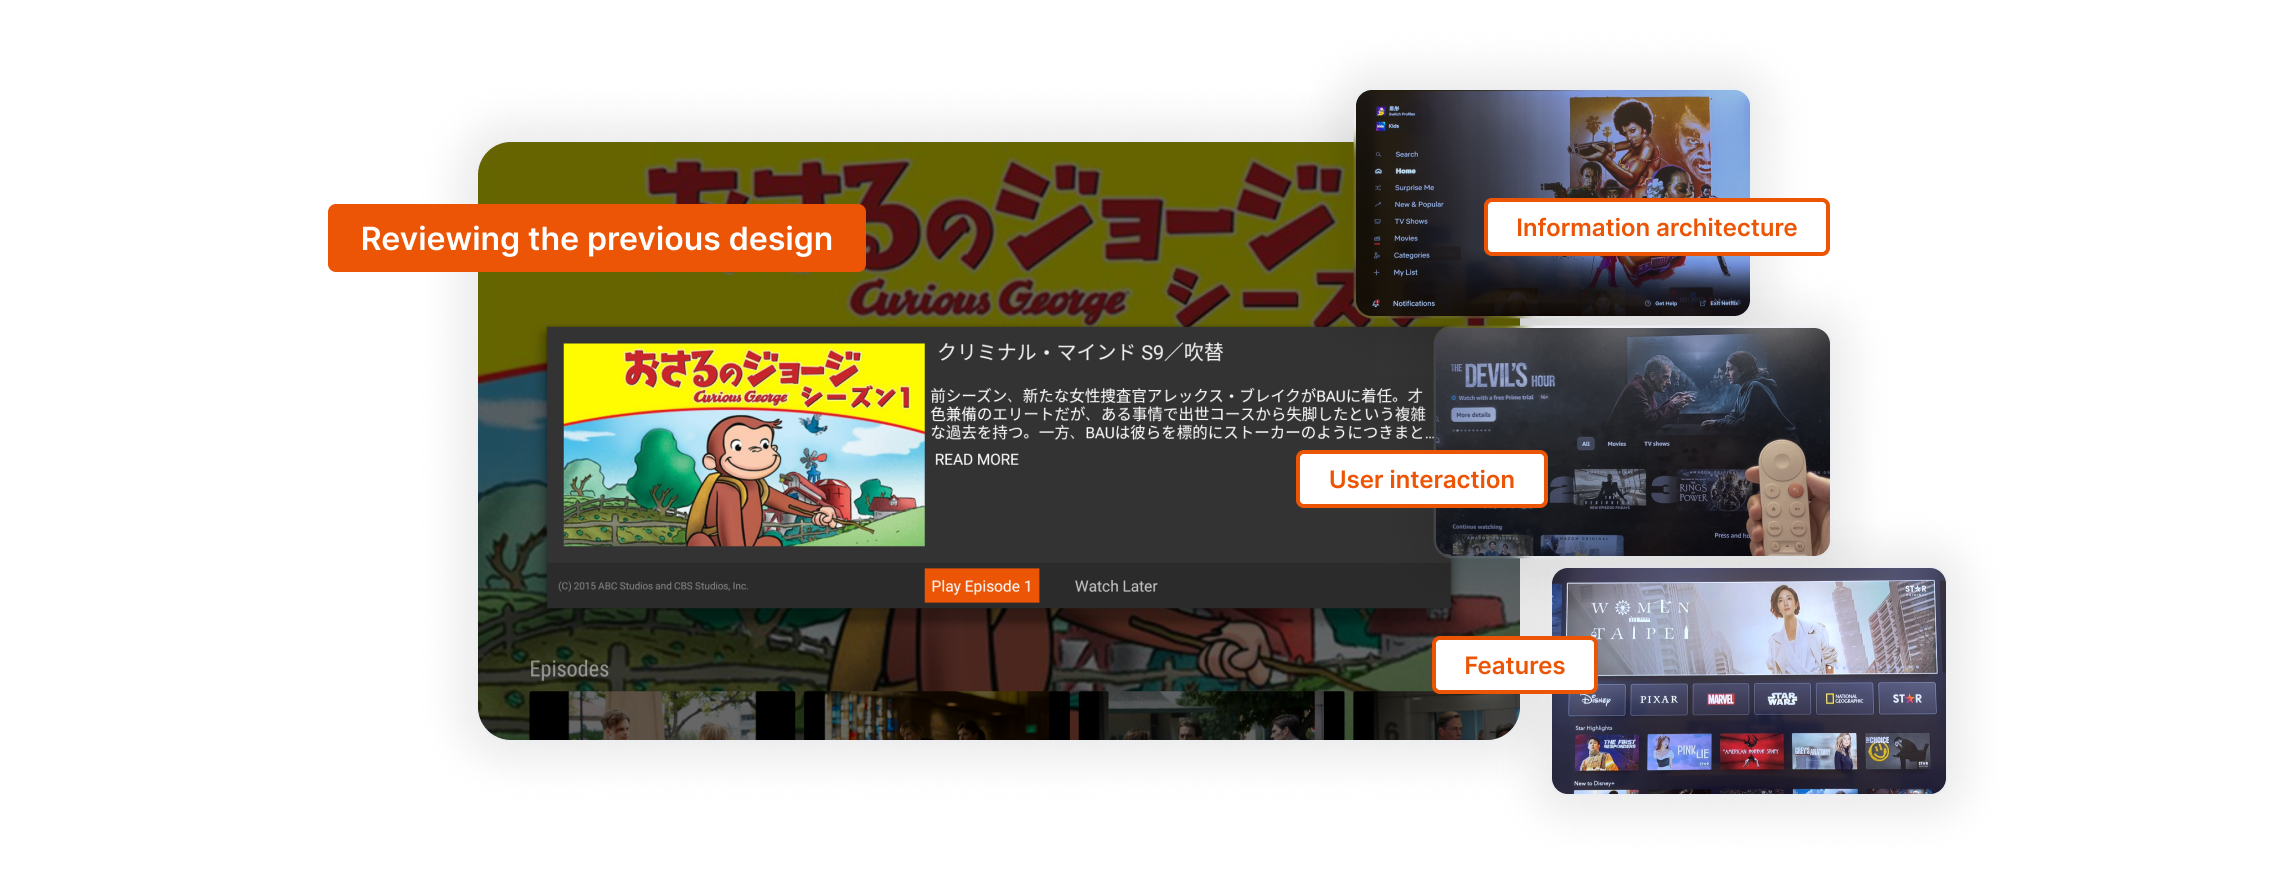Open The Peripheral ranked thumbnail on Prime Video
2272x884 pixels.
pos(1610,488)
